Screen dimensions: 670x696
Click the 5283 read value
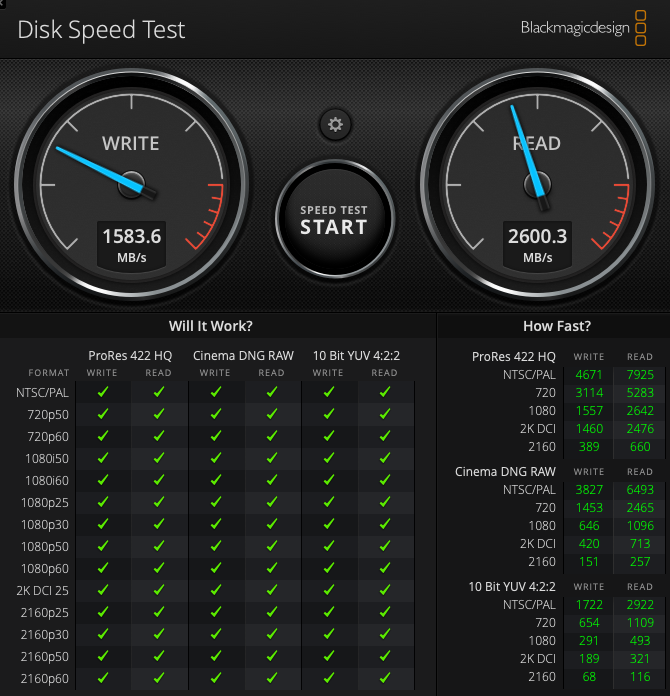click(640, 393)
